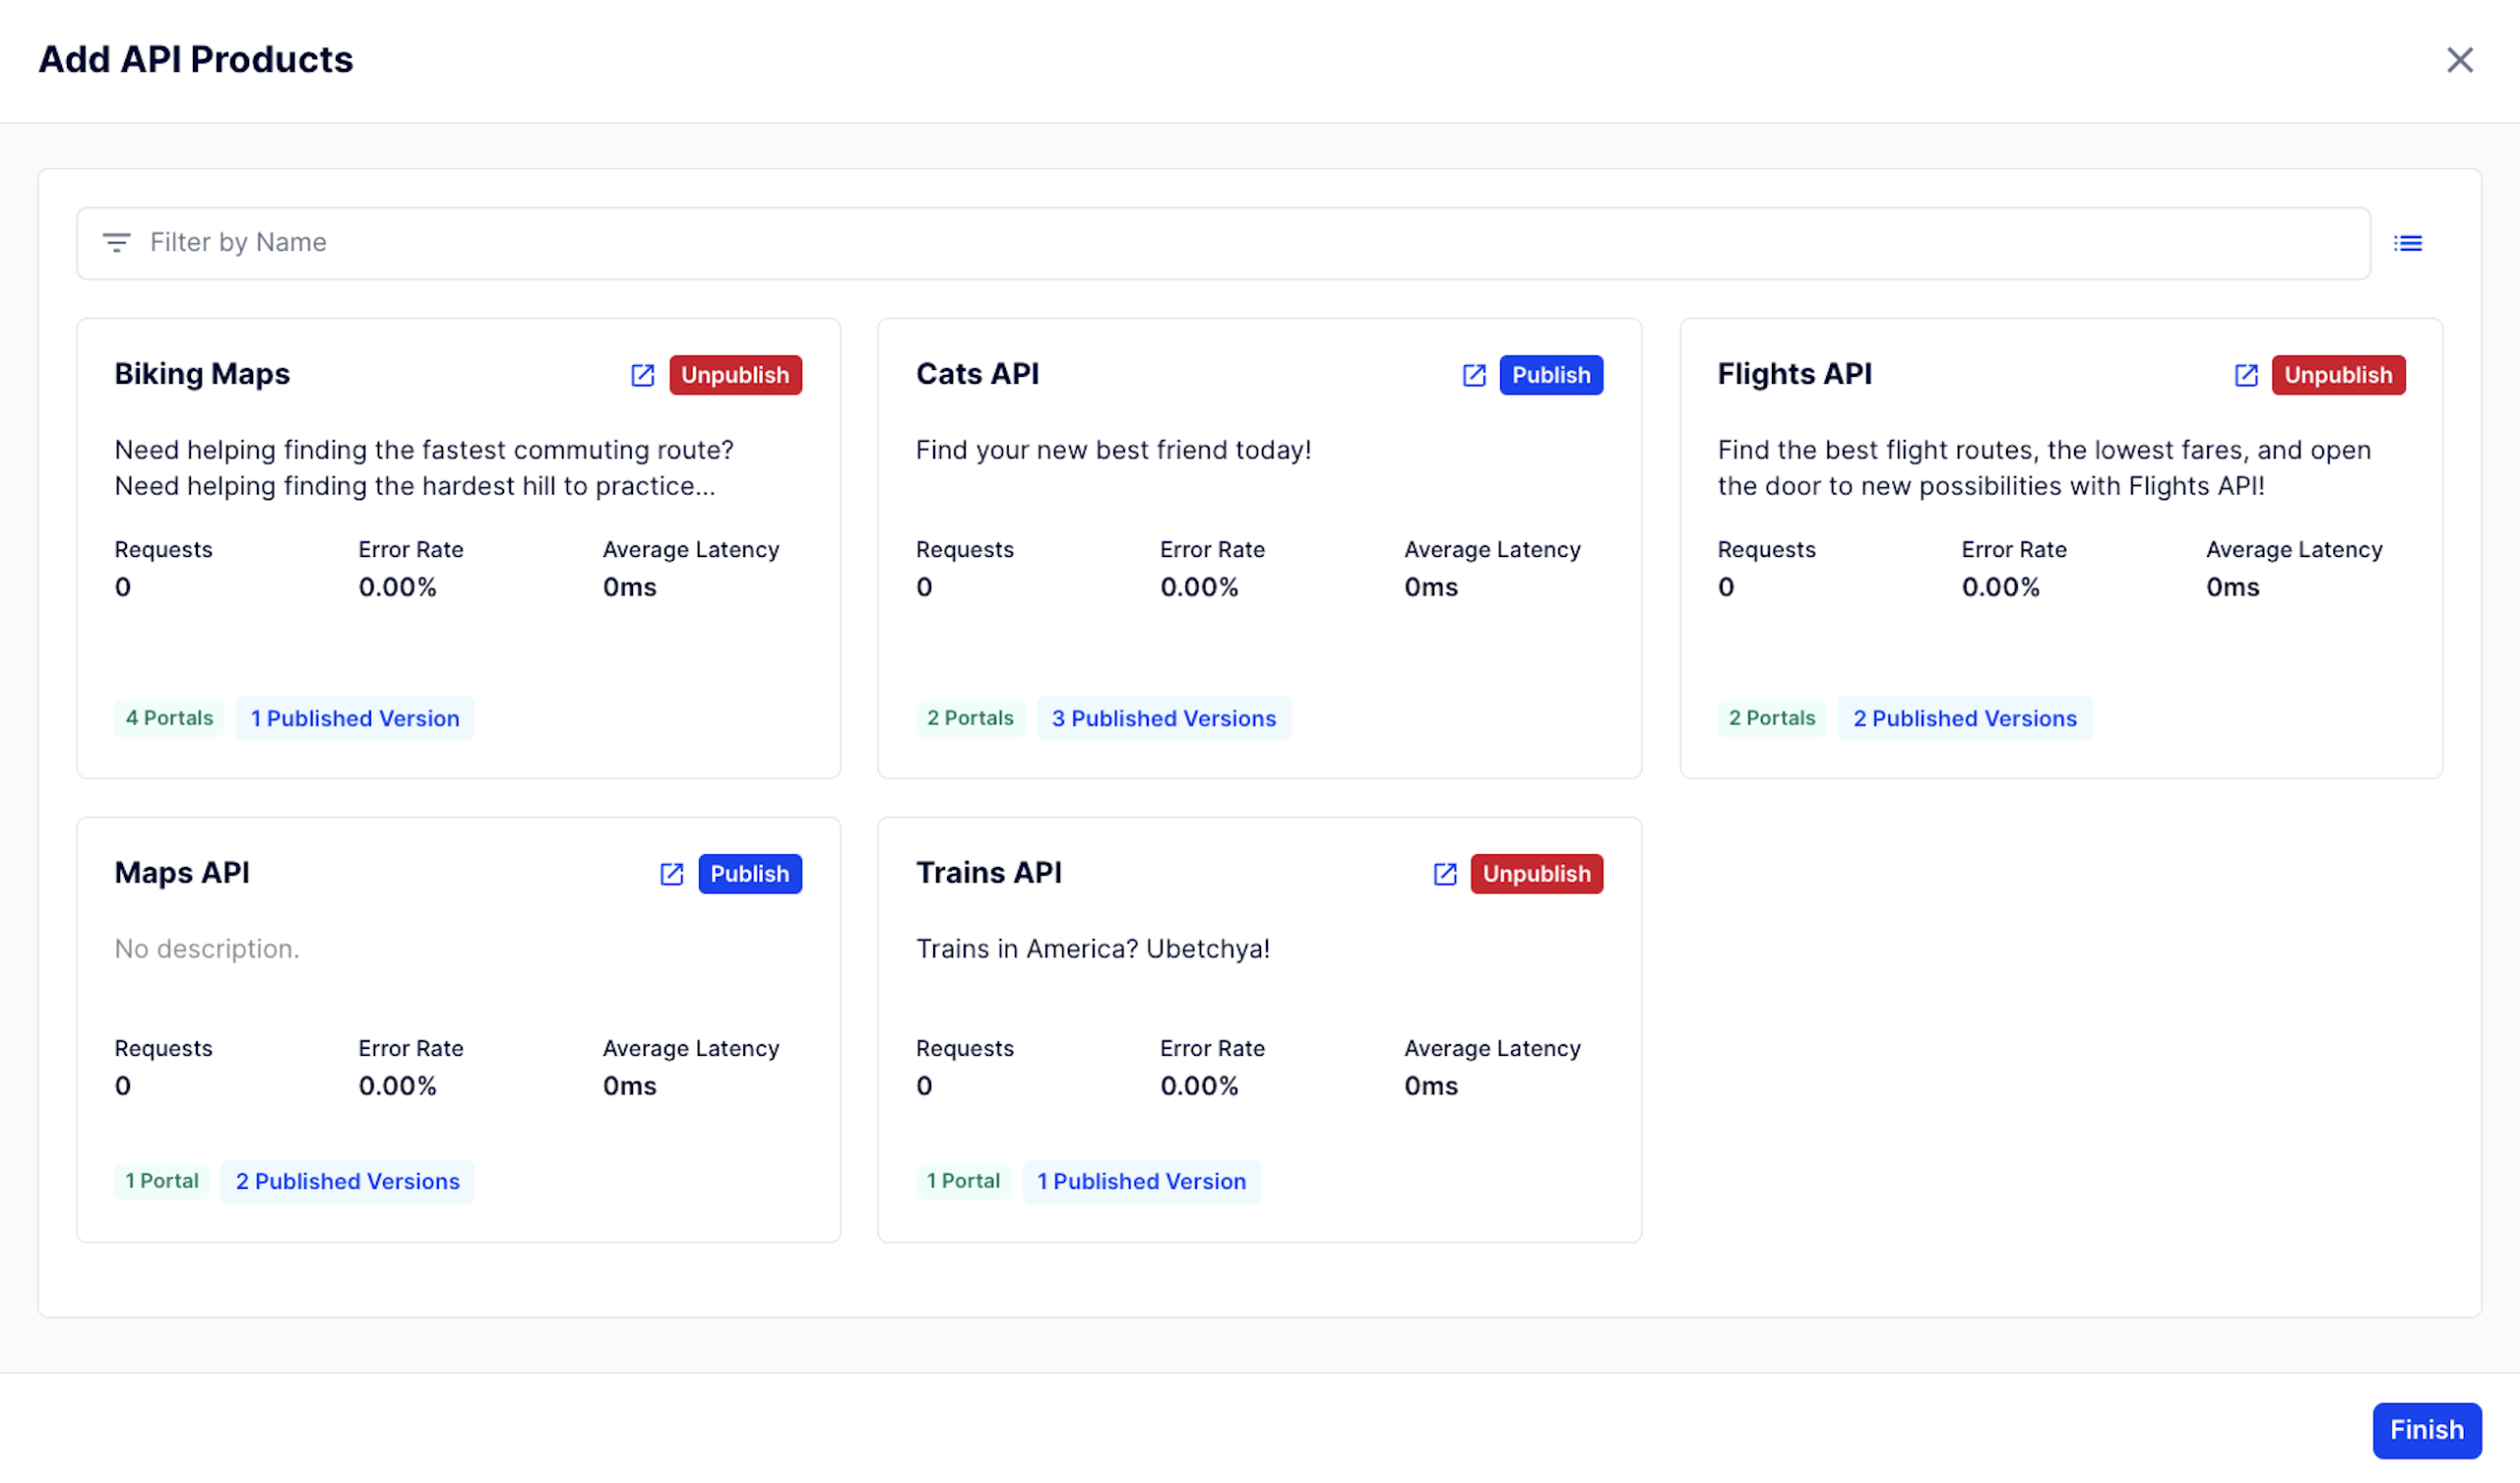The image size is (2520, 1483).
Task: Open Maps API external link icon
Action: (671, 874)
